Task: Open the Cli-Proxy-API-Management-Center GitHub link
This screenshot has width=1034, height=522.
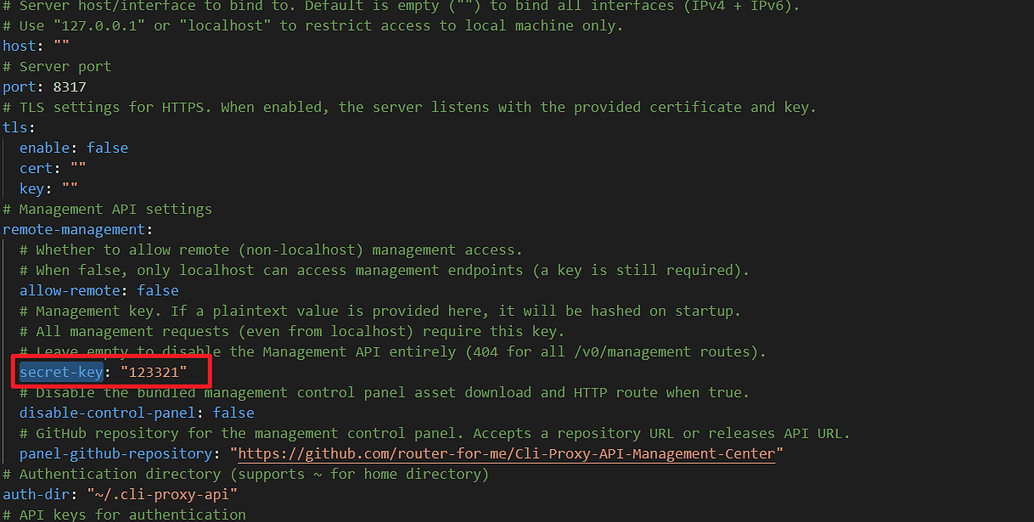Action: point(506,453)
